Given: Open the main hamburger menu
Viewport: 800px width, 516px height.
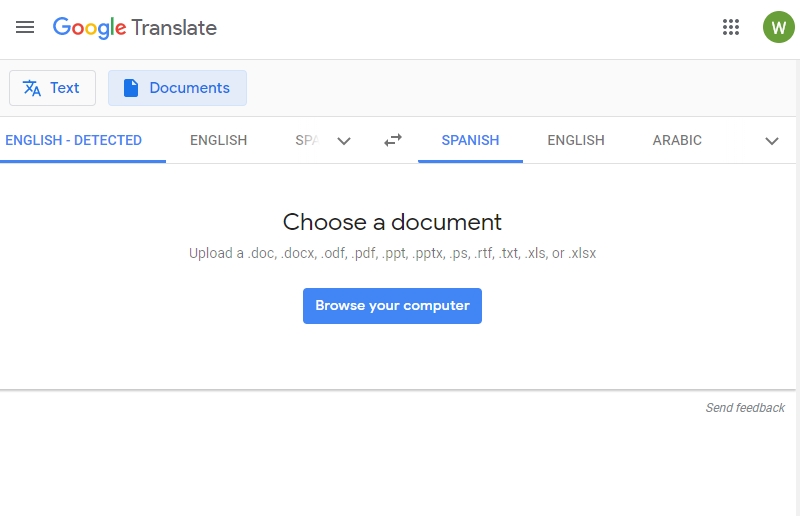Looking at the screenshot, I should click(x=25, y=28).
